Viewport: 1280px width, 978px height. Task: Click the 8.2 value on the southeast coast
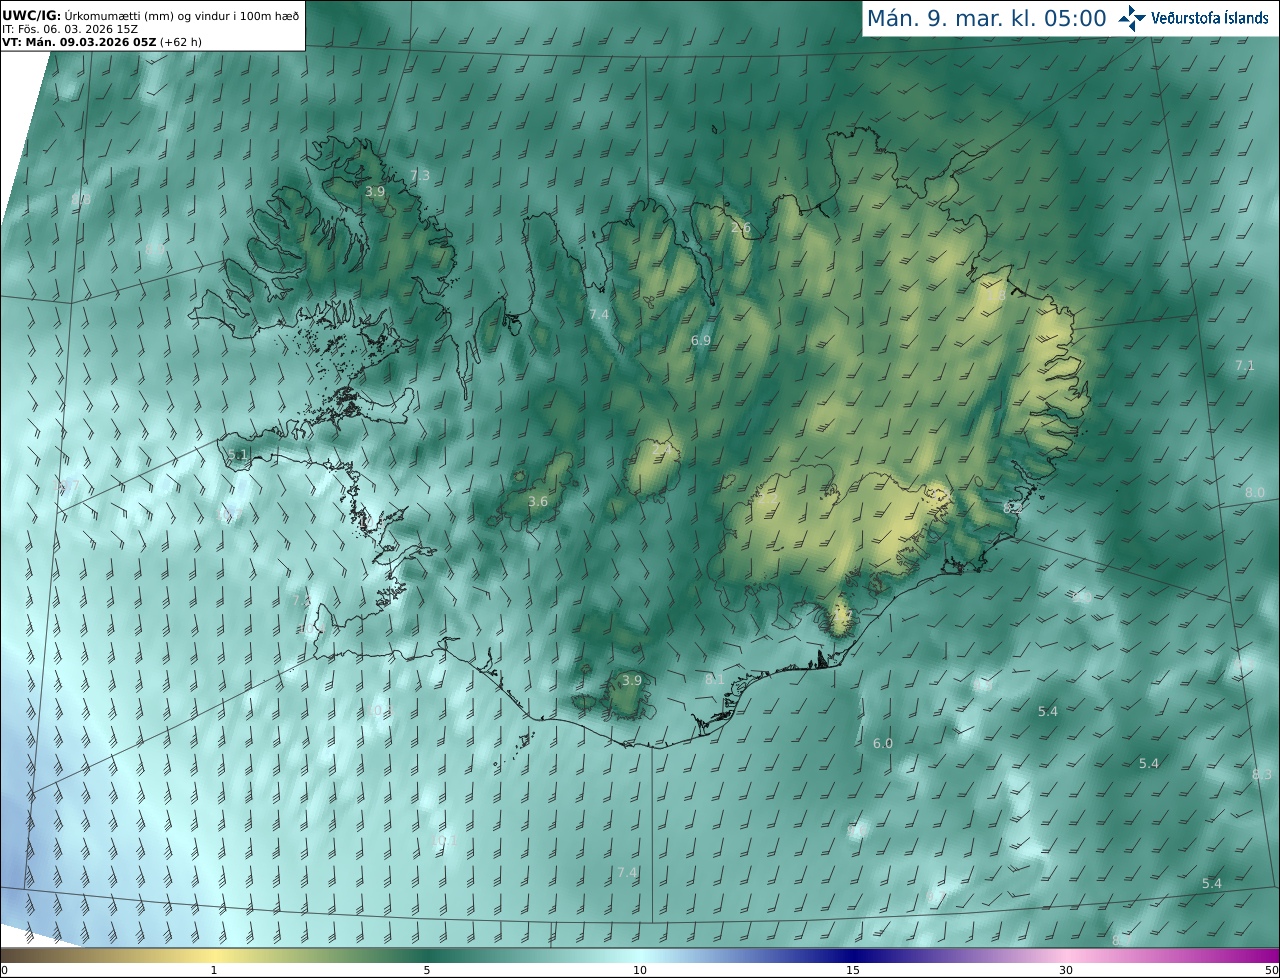click(1013, 508)
